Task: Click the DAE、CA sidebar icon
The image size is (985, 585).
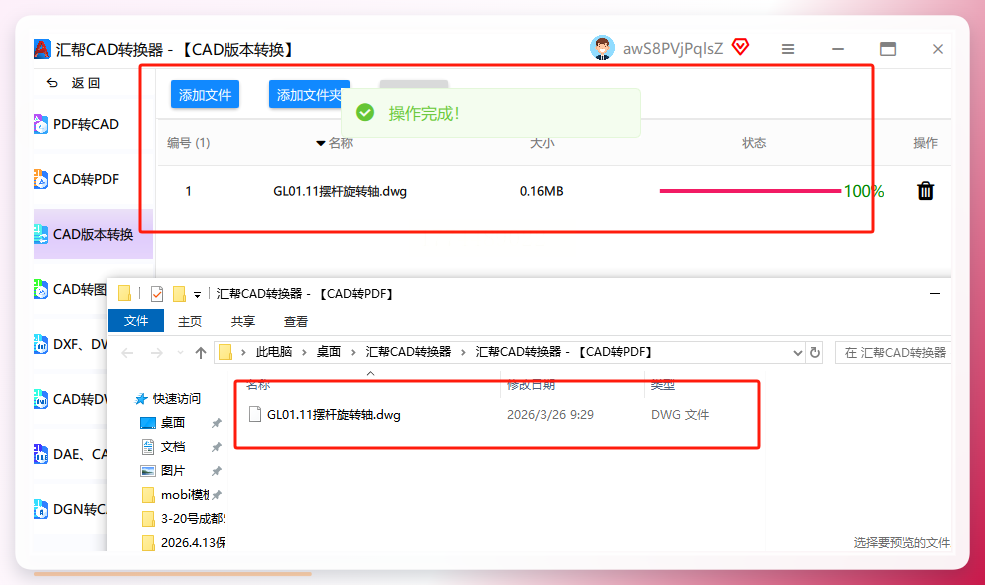Action: [41, 454]
